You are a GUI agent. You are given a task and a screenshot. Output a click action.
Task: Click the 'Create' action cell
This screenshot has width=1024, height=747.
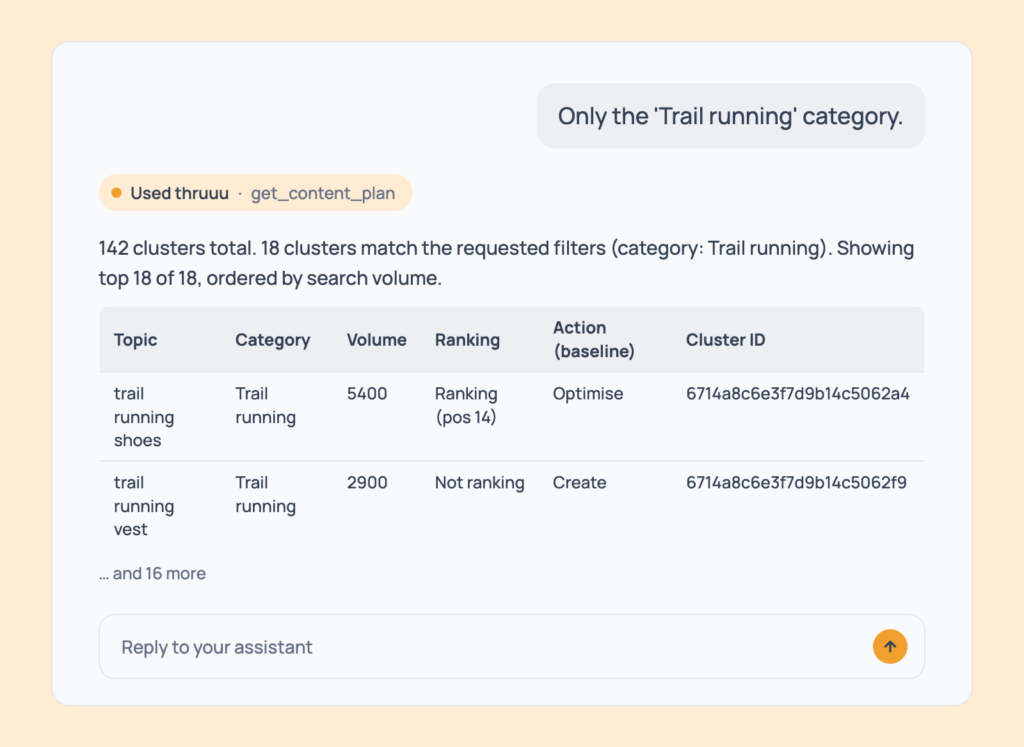579,483
